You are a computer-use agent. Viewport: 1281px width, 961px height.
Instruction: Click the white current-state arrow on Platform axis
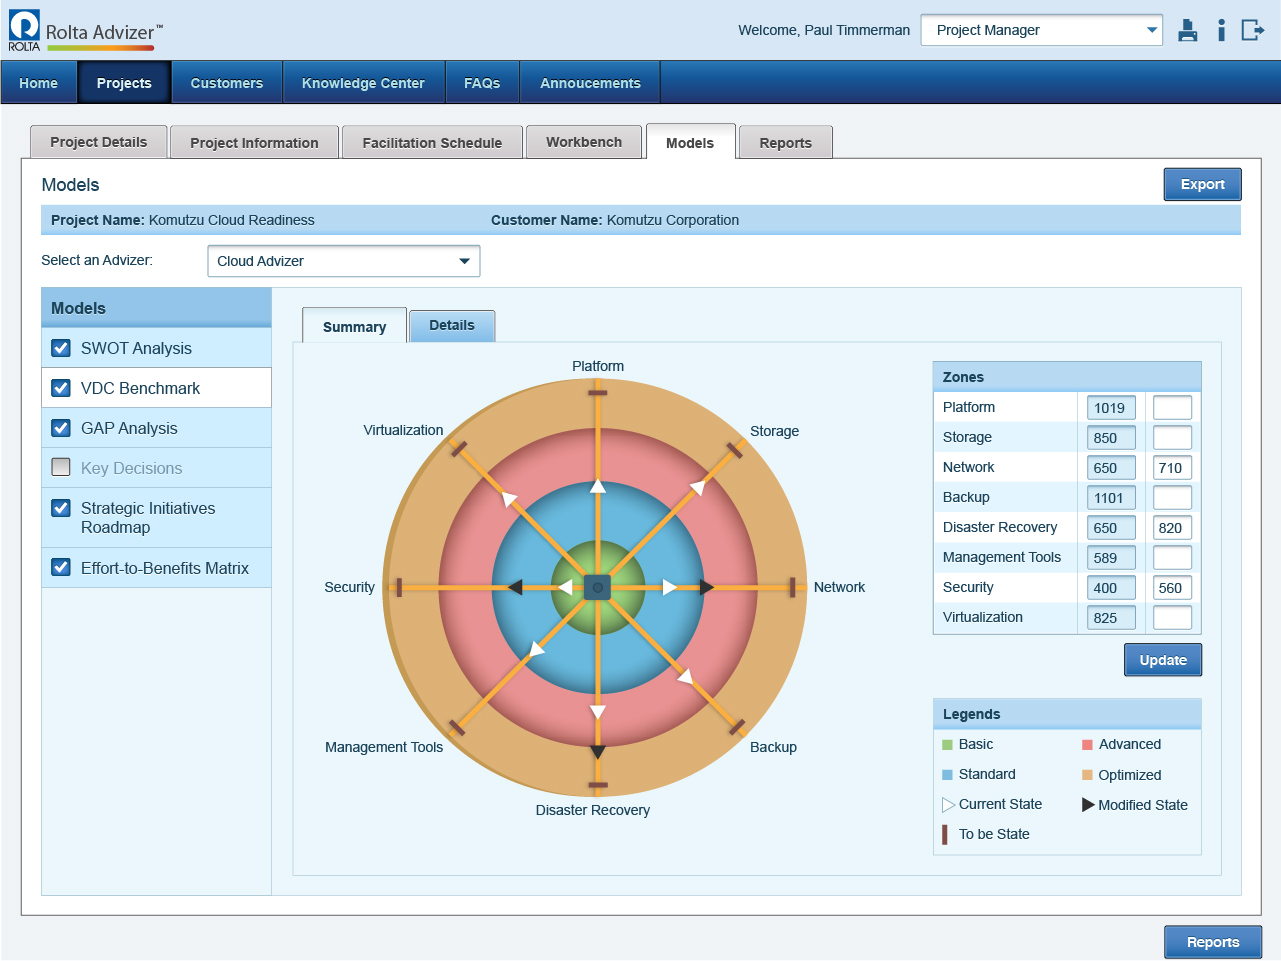598,486
